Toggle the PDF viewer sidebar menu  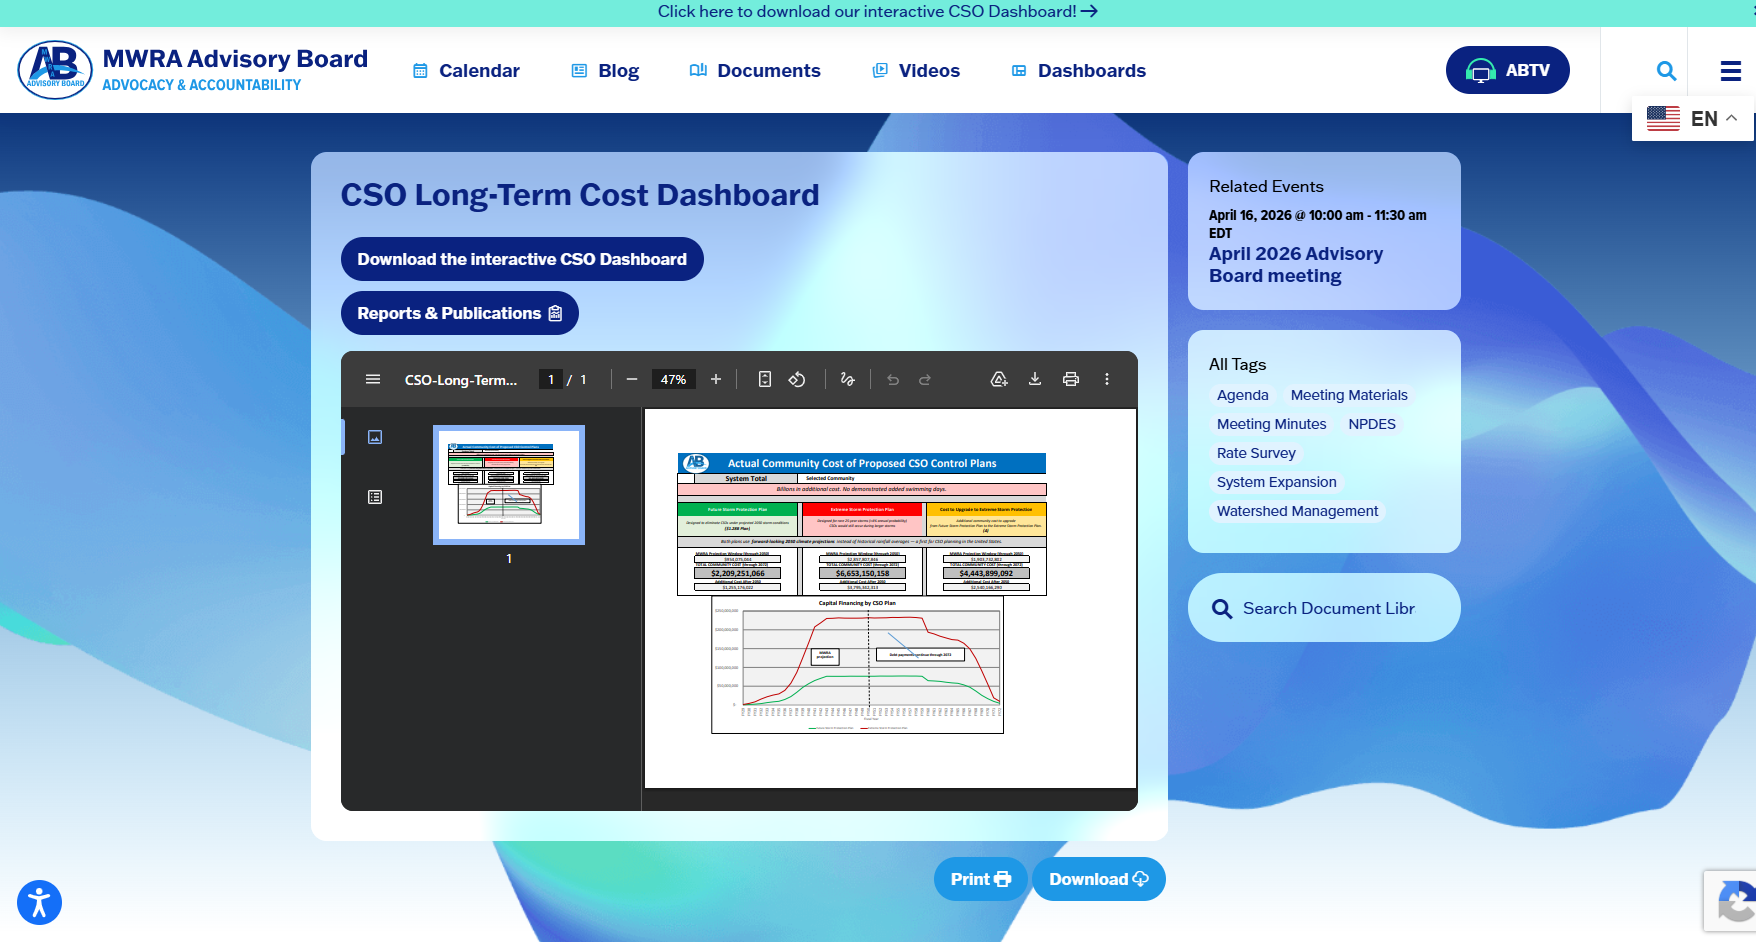tap(373, 379)
